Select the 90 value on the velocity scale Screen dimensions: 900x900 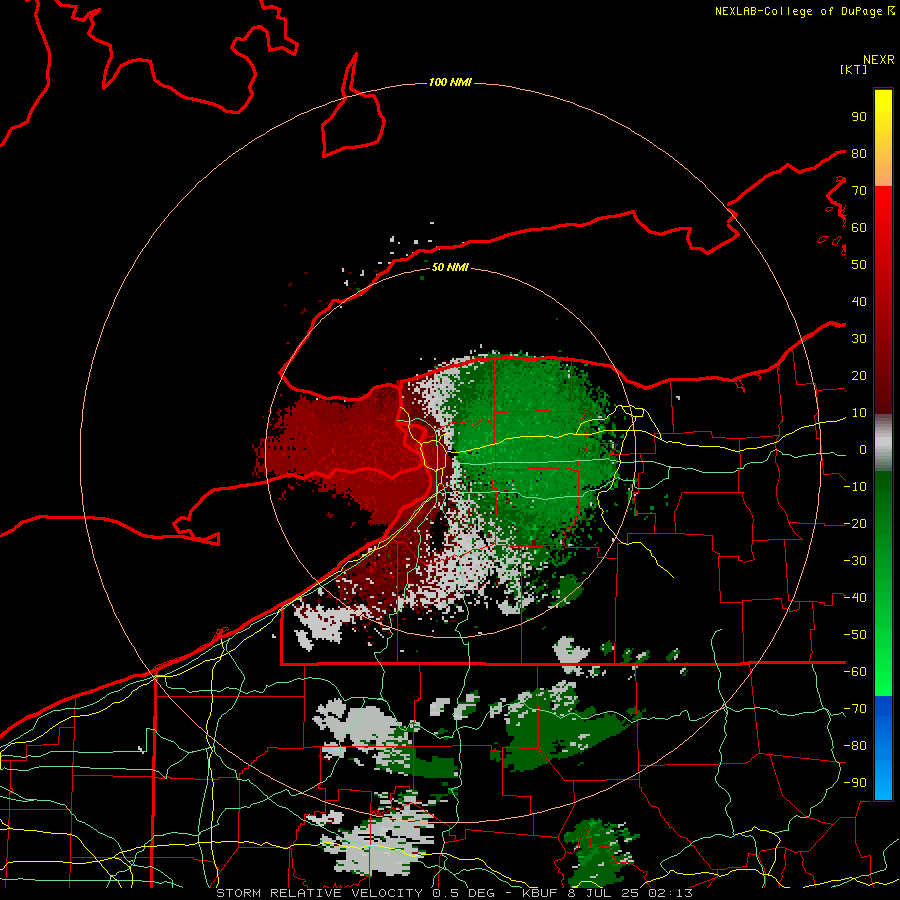pyautogui.click(x=859, y=117)
